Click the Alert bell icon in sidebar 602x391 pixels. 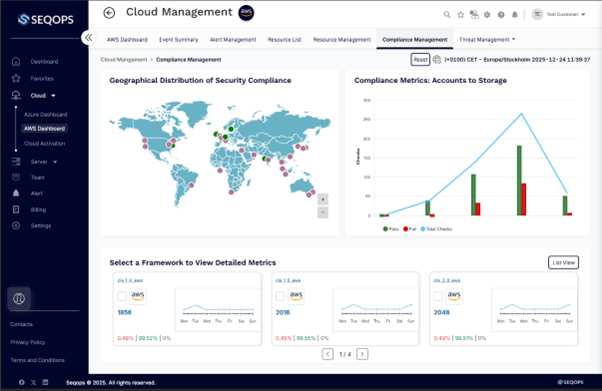(x=16, y=193)
